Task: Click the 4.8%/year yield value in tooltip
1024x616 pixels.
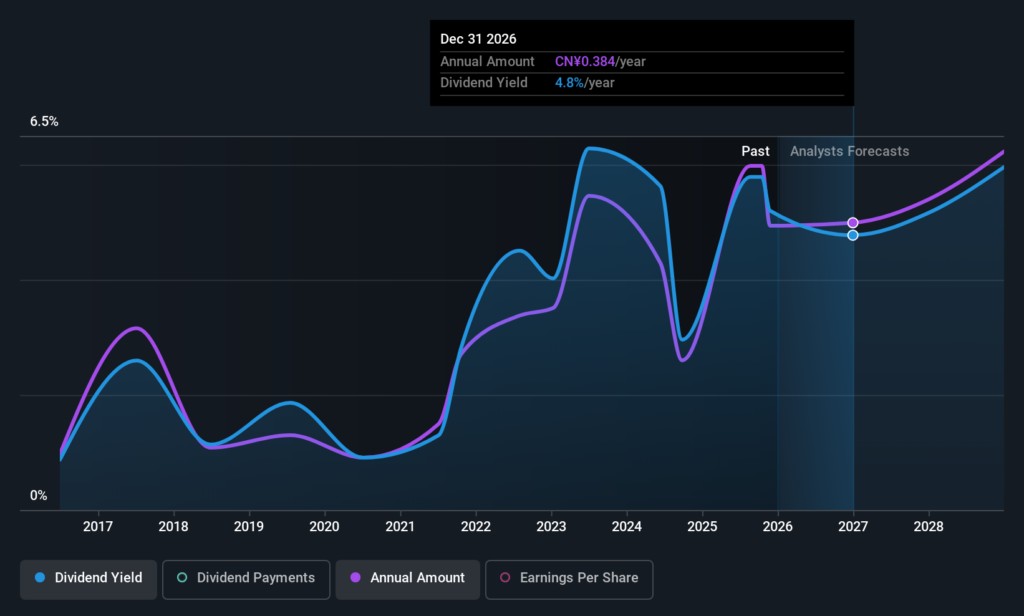Action: point(585,83)
